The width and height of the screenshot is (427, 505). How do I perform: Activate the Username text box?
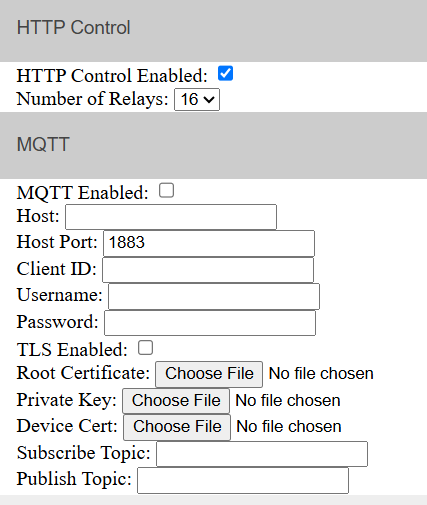tap(214, 296)
